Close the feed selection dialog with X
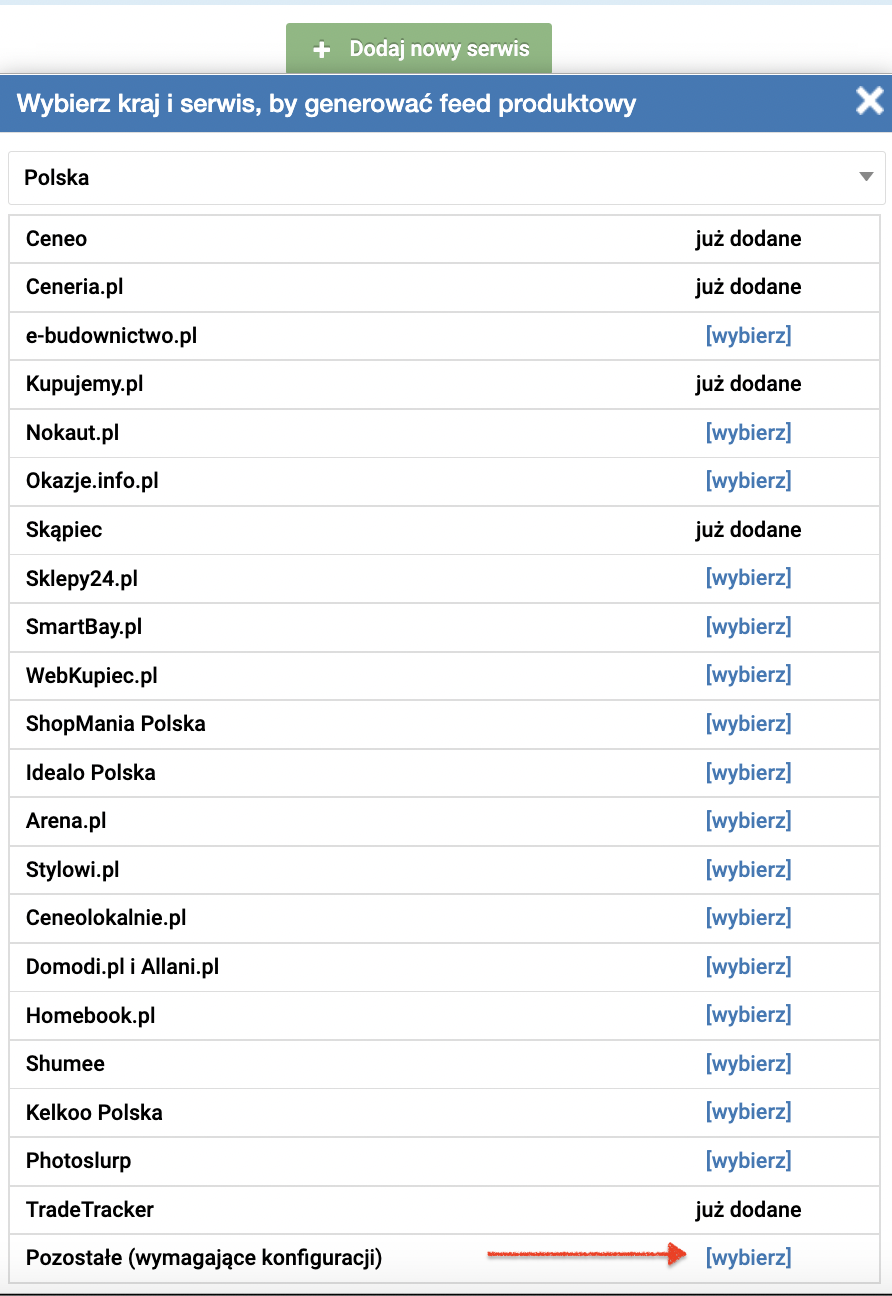 (869, 101)
